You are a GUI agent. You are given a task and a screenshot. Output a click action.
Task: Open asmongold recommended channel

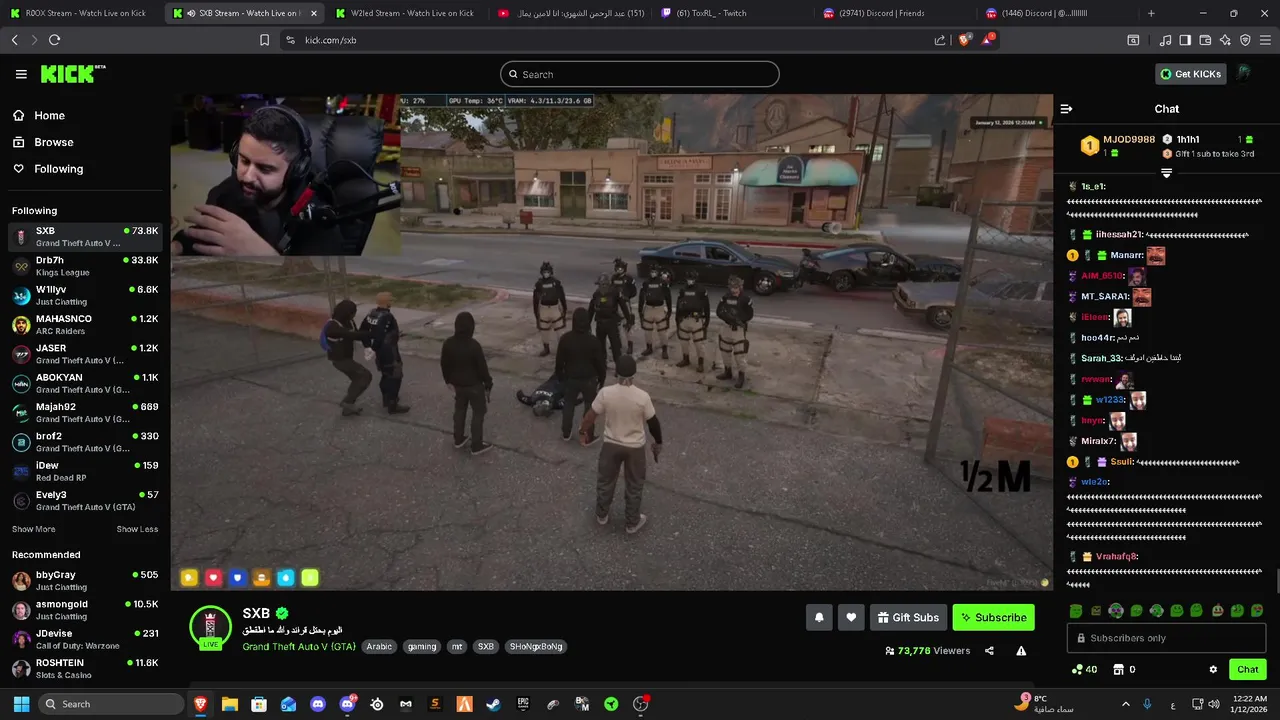coord(85,610)
